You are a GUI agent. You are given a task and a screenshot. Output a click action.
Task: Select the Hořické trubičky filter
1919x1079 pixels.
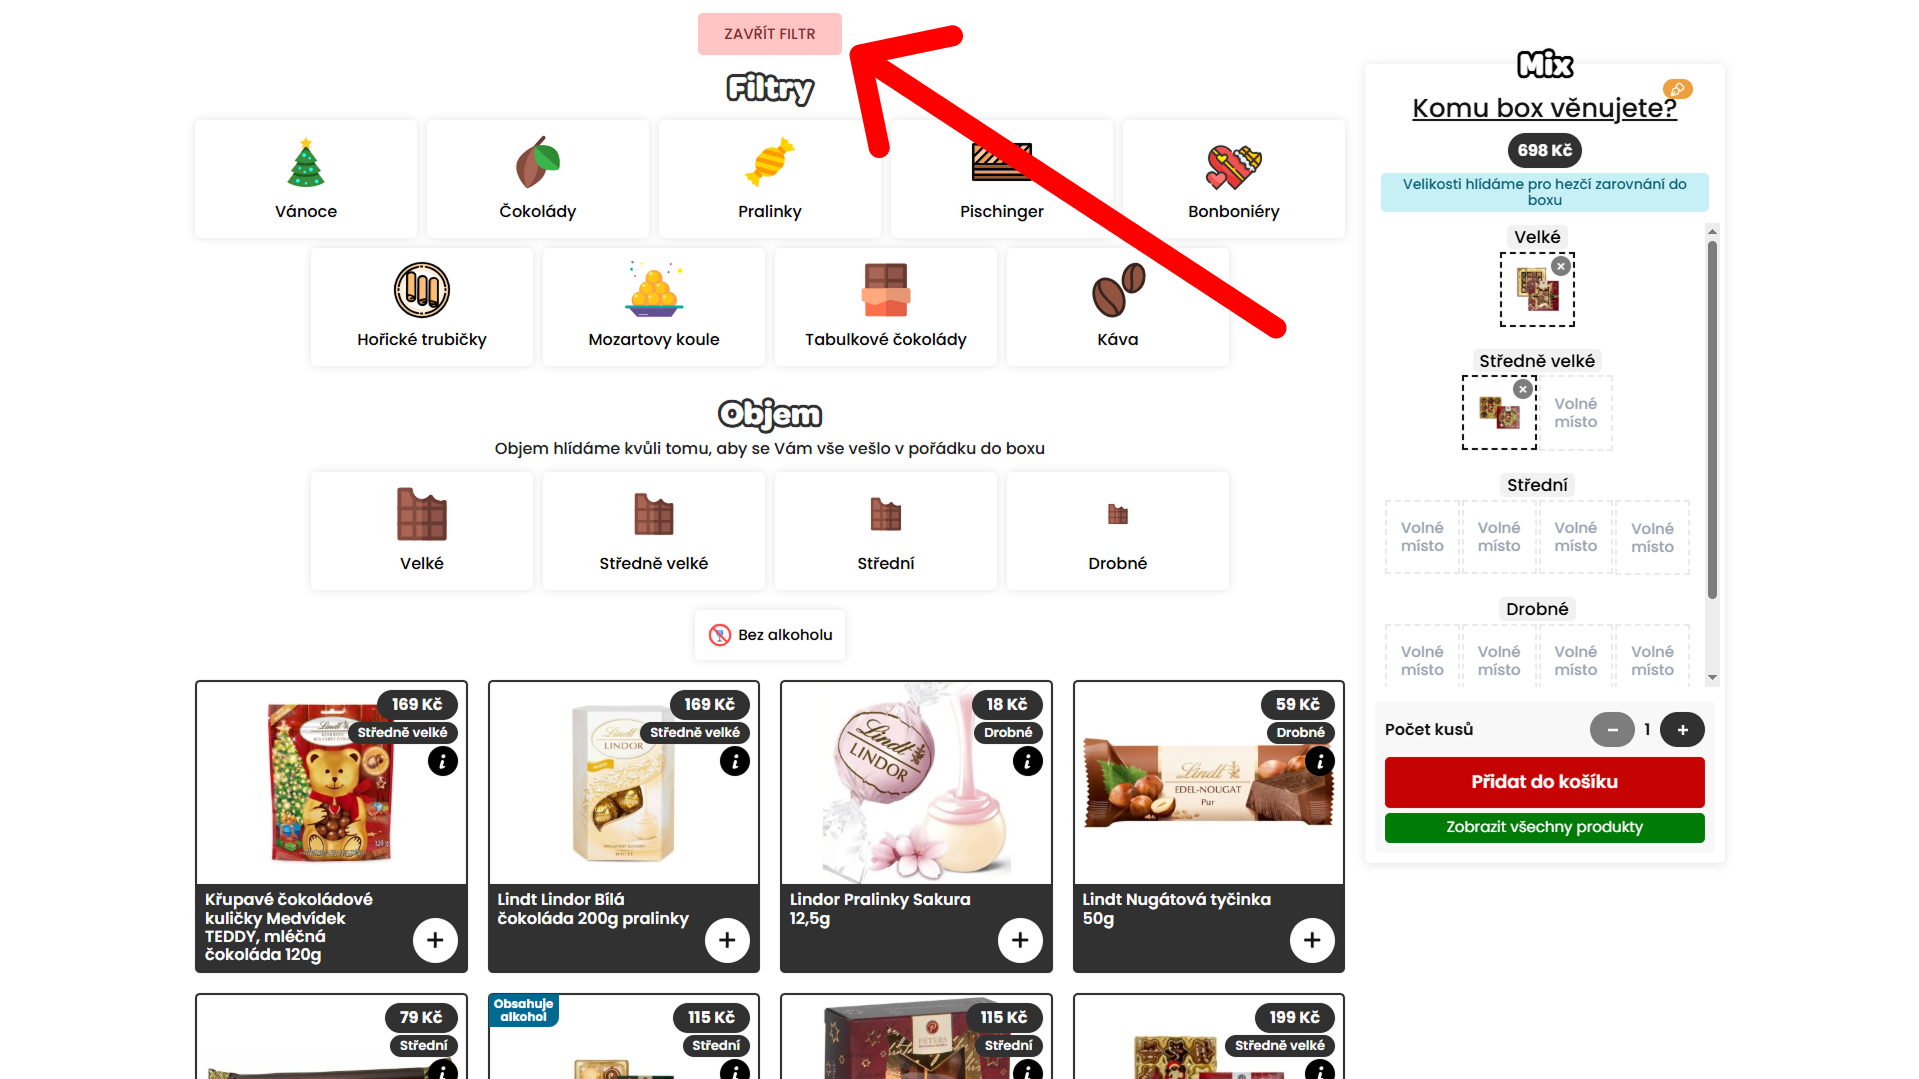click(x=422, y=307)
